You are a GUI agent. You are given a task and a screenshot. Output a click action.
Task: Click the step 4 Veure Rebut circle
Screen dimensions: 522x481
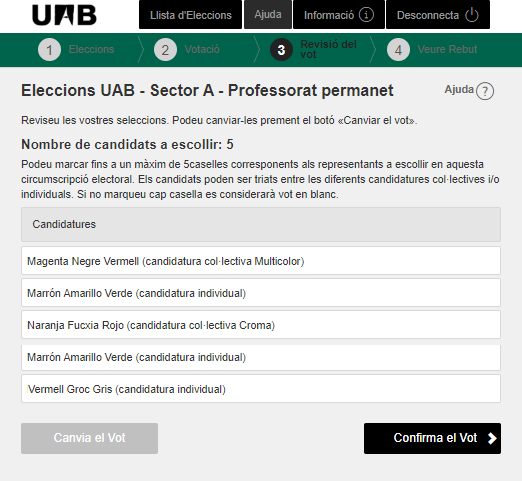pyautogui.click(x=398, y=50)
